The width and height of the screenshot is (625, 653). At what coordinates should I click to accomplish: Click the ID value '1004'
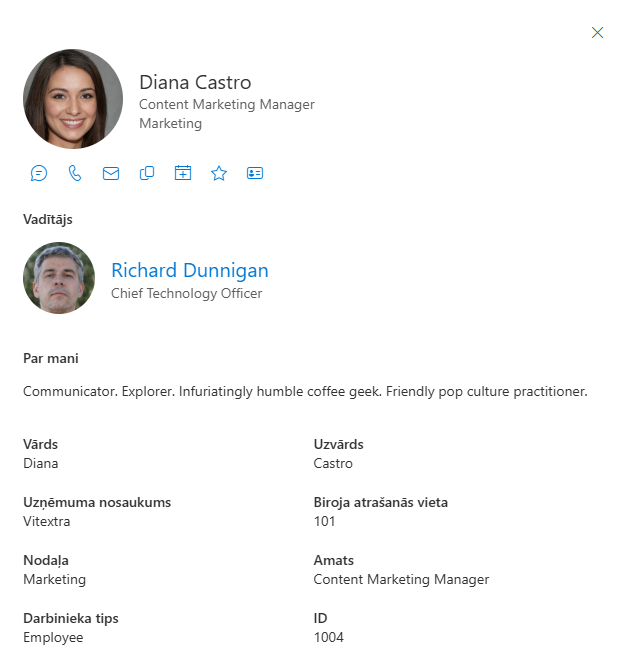[x=329, y=638]
